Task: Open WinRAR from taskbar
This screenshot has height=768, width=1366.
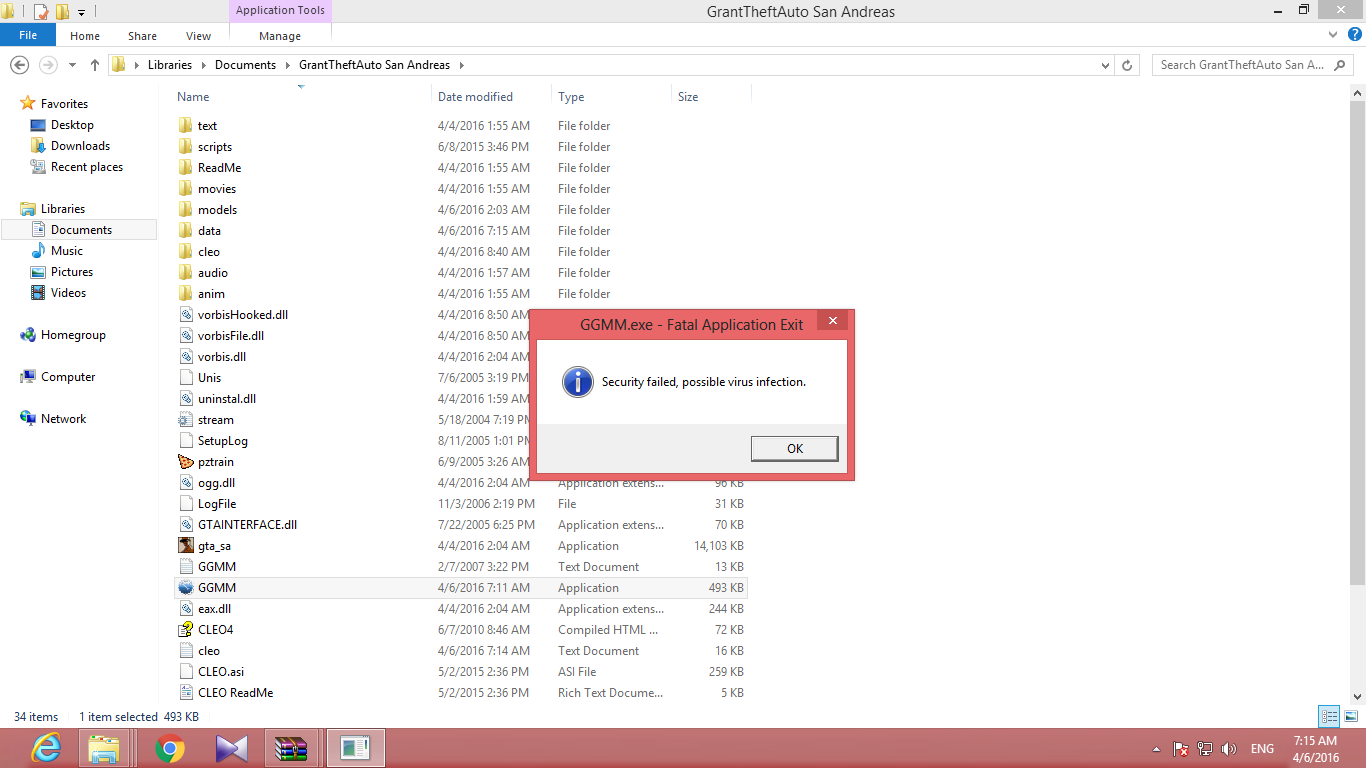Action: click(x=292, y=748)
